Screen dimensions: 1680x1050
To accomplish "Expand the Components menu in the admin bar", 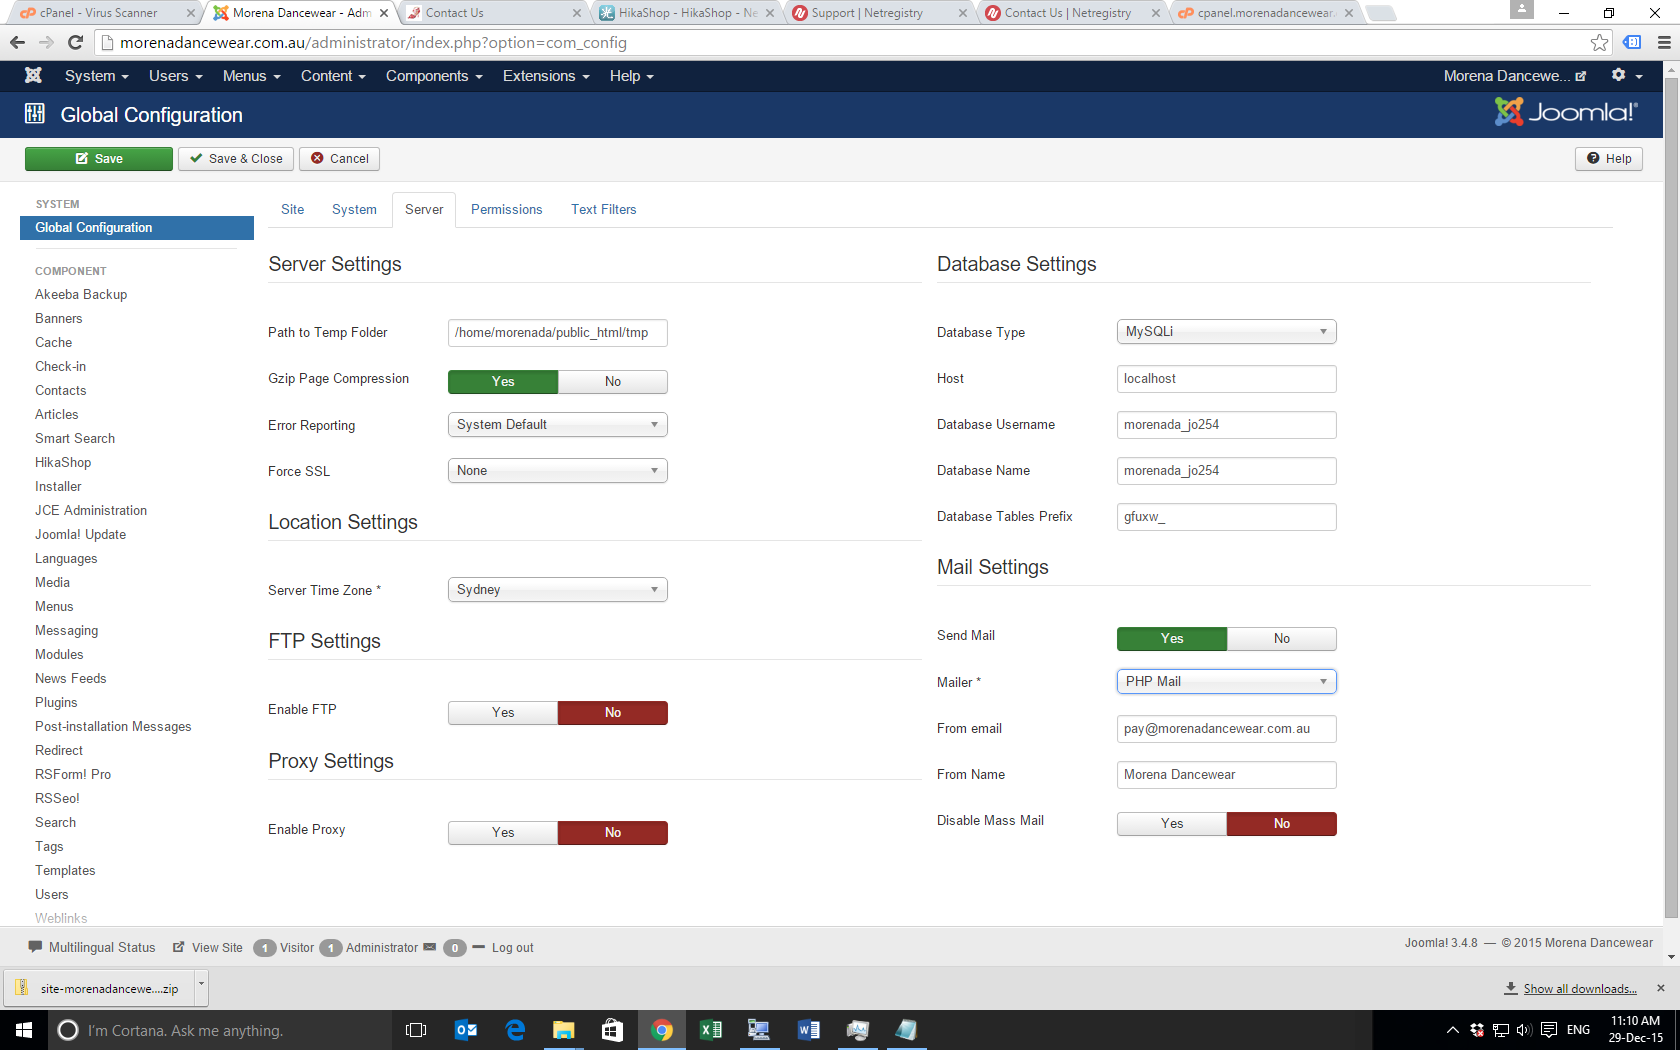I will [x=434, y=76].
